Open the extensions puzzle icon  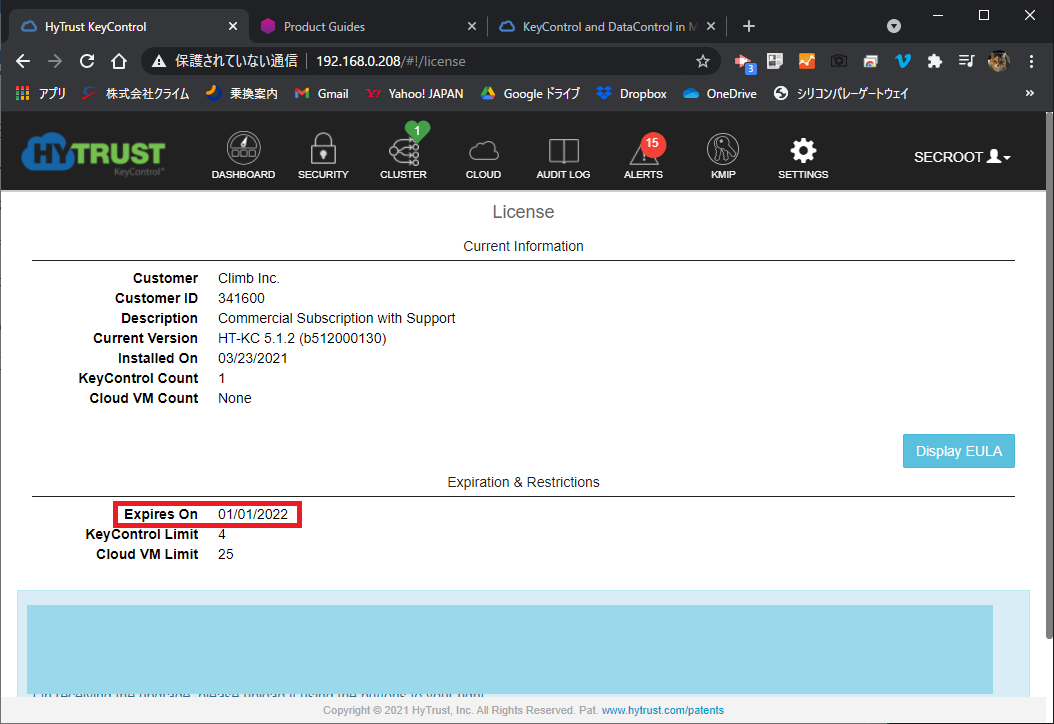coord(934,61)
